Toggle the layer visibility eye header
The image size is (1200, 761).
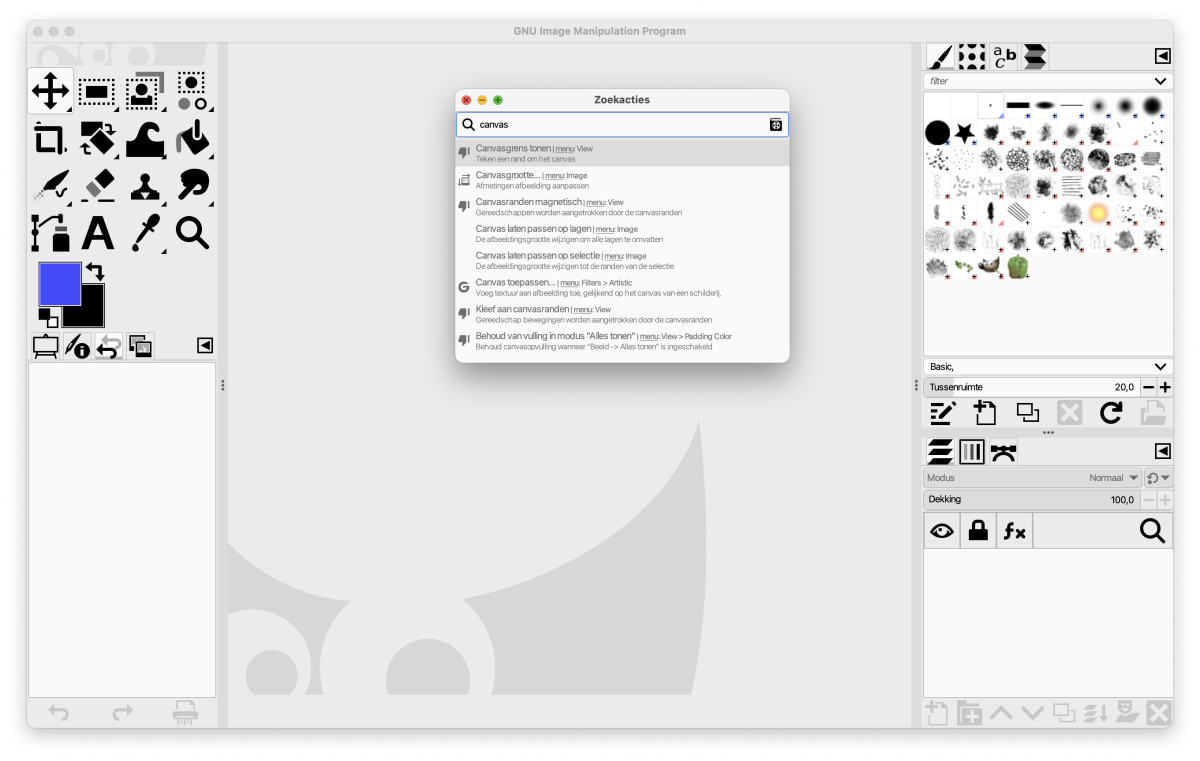click(x=941, y=532)
